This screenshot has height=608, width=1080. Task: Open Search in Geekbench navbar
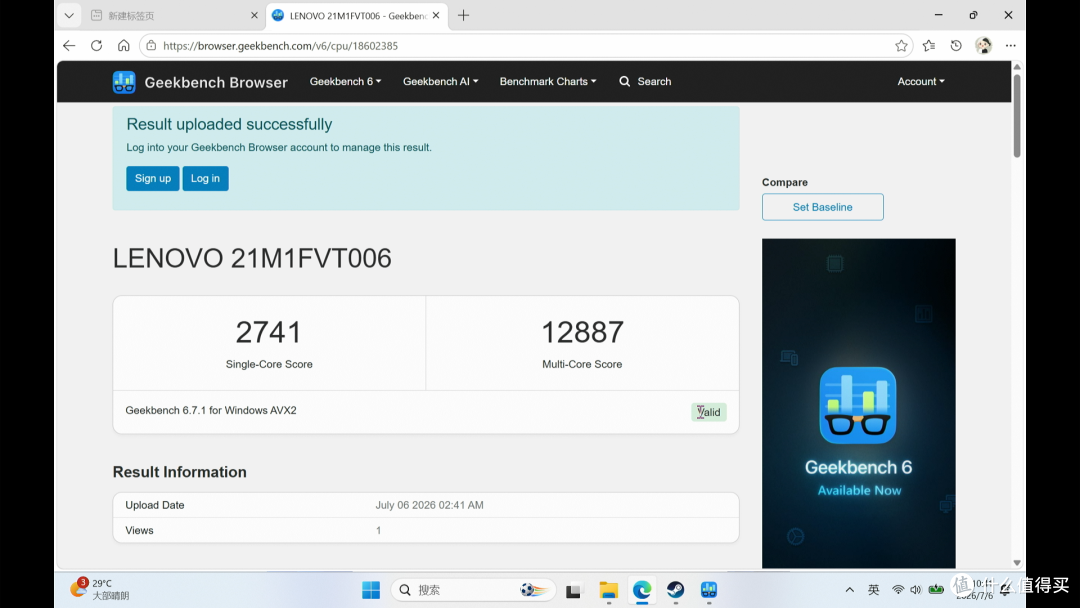[645, 81]
